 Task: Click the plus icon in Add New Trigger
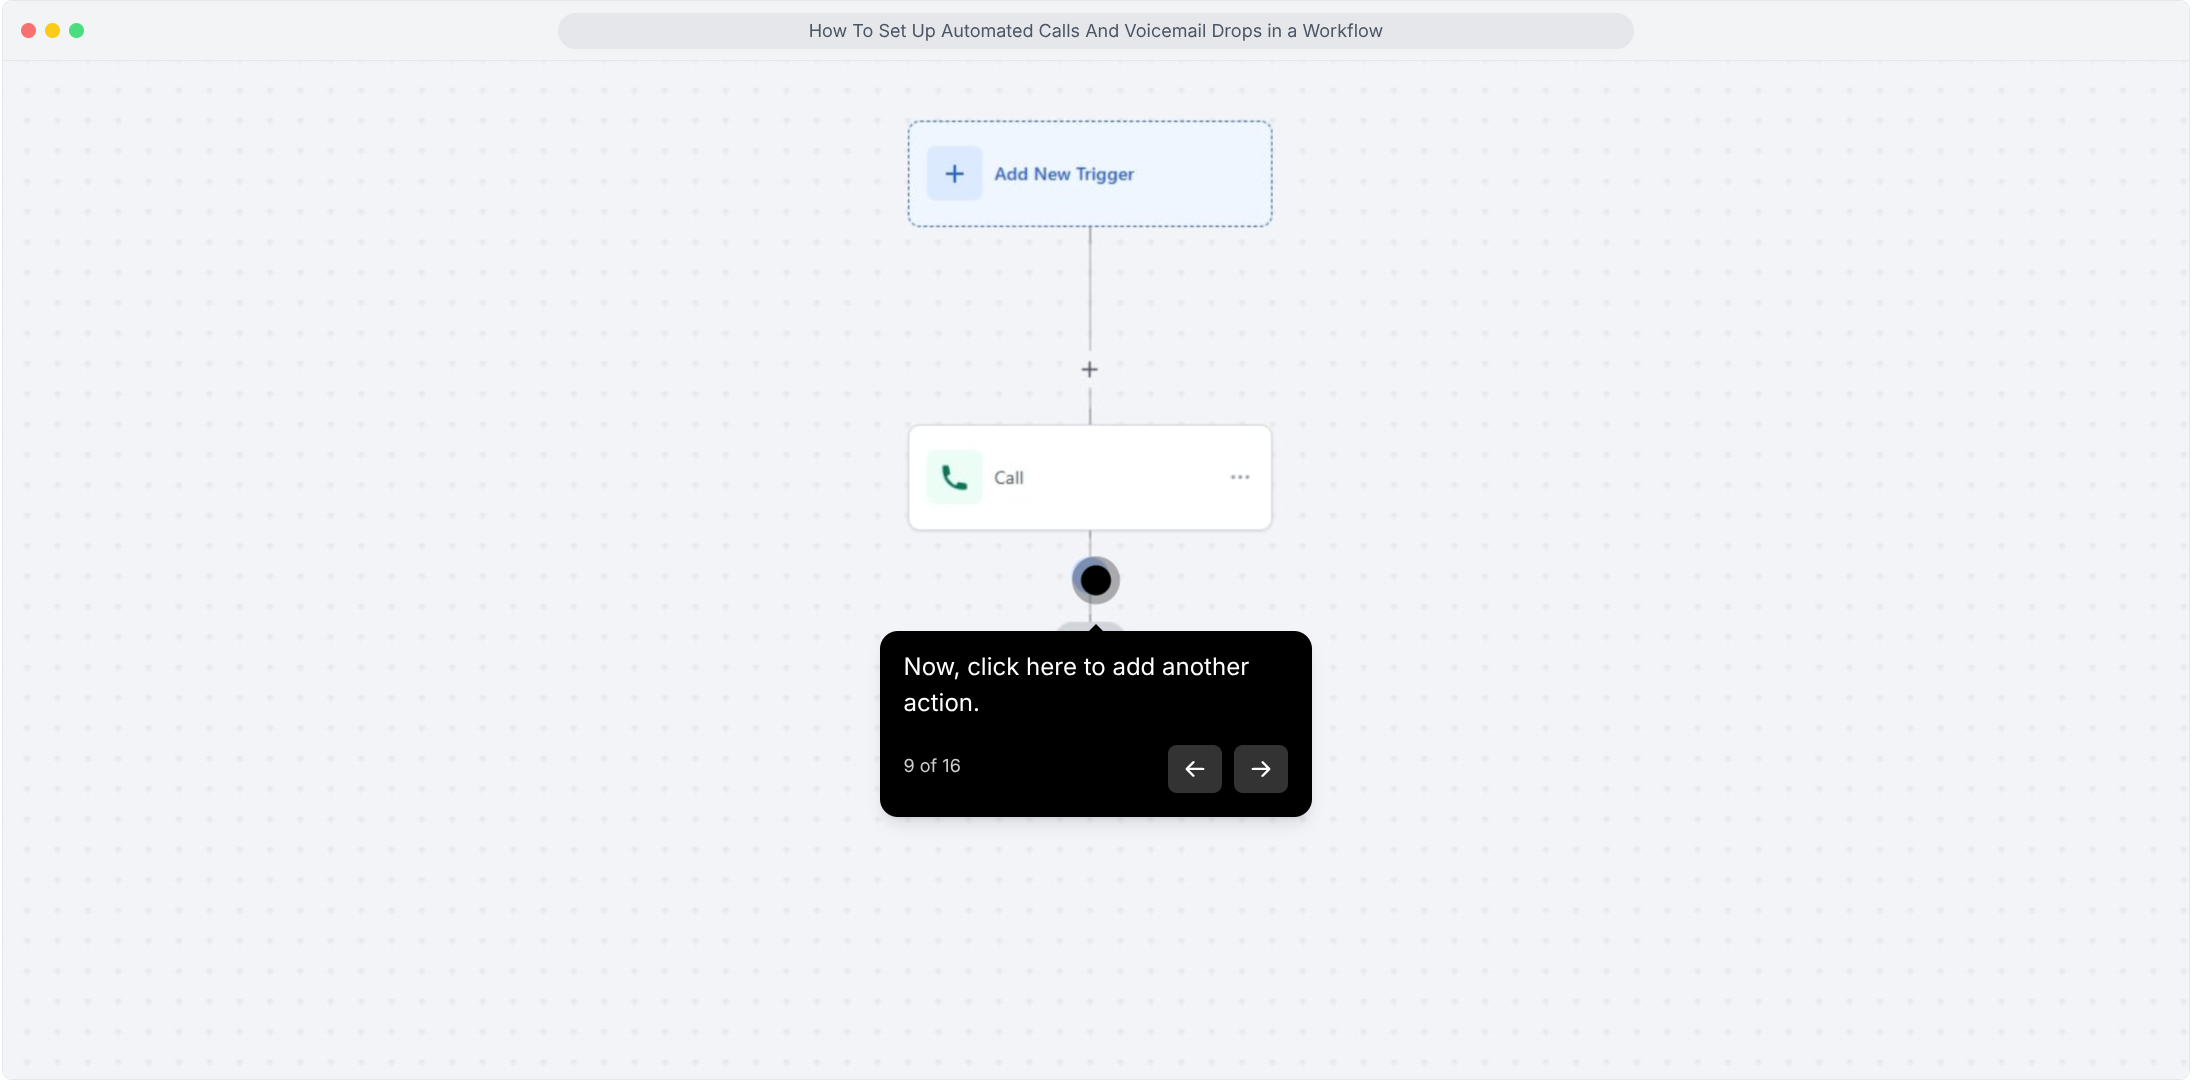pyautogui.click(x=955, y=174)
